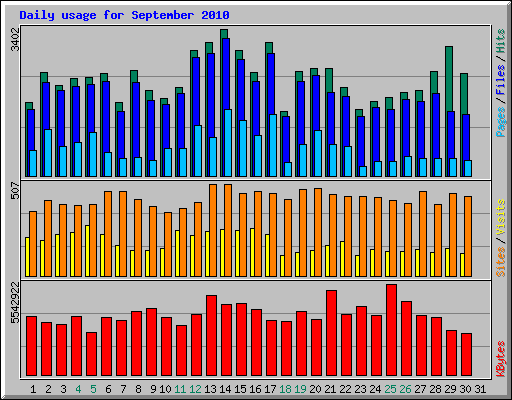
Task: Click the 'KBytes' legend text
Action: pos(500,359)
